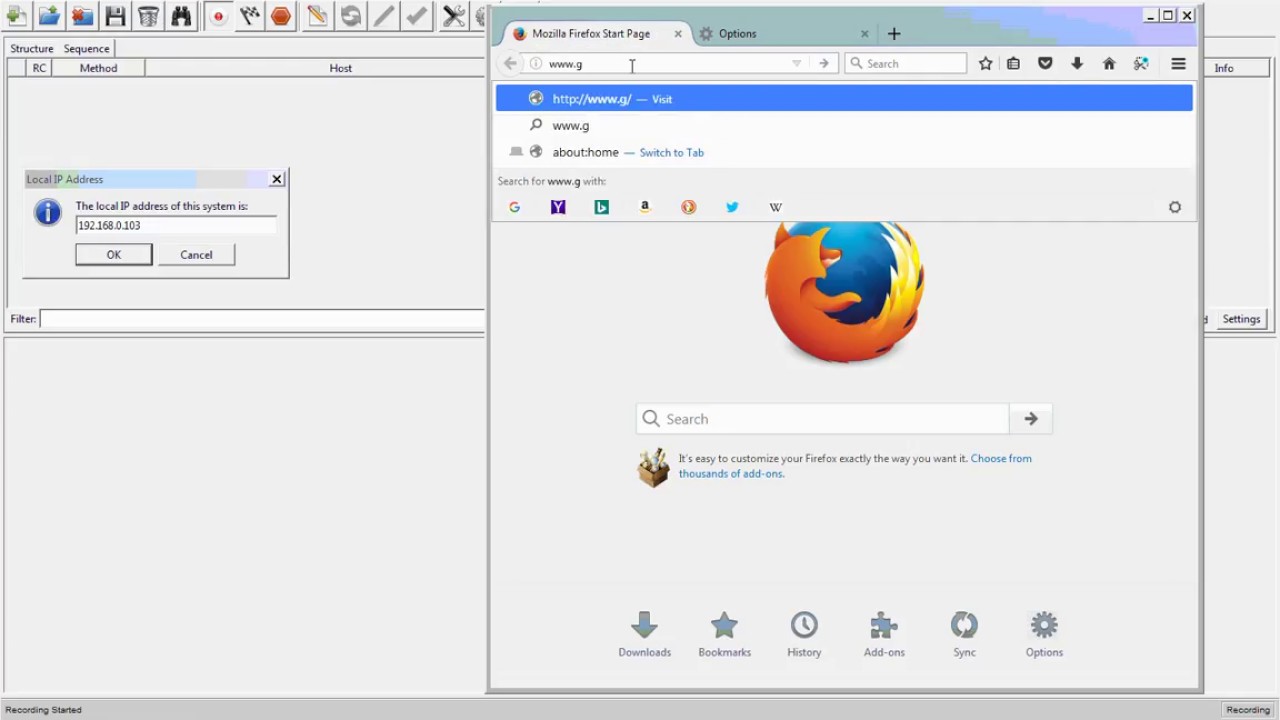Open the address bar history dropdown arrow
This screenshot has width=1280, height=720.
pos(796,63)
